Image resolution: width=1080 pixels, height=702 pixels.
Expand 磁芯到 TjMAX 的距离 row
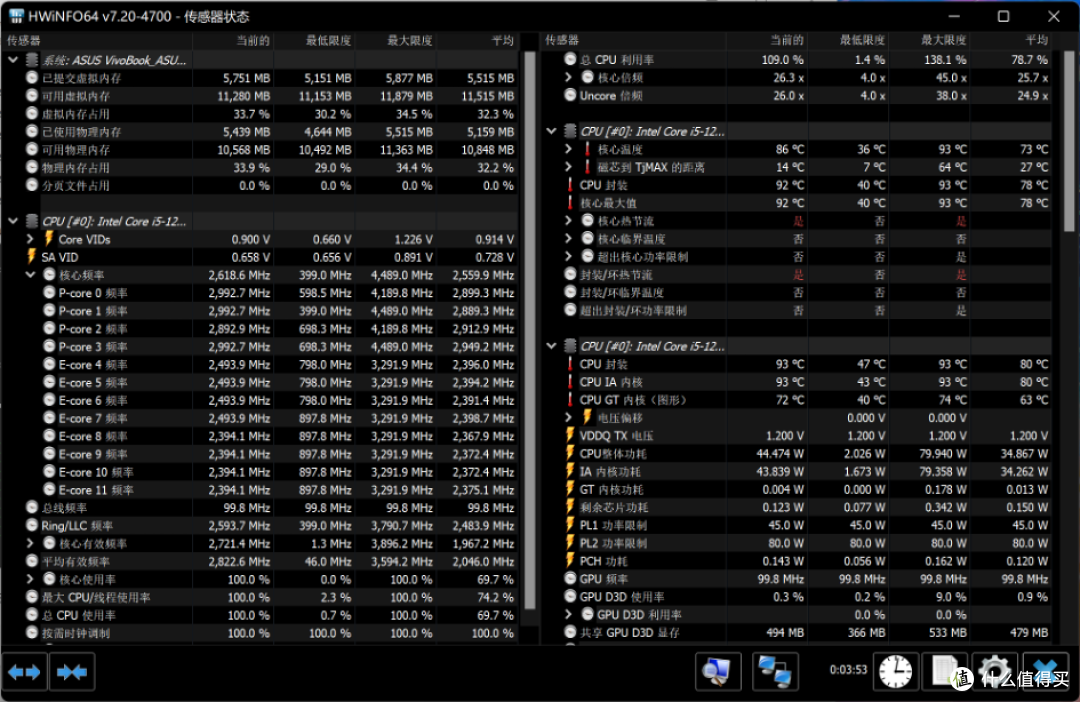point(569,167)
